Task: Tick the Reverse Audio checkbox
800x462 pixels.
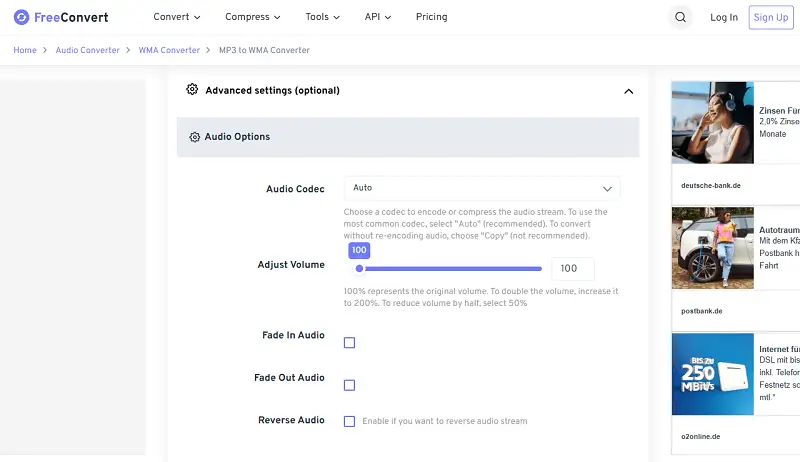Action: 349,421
